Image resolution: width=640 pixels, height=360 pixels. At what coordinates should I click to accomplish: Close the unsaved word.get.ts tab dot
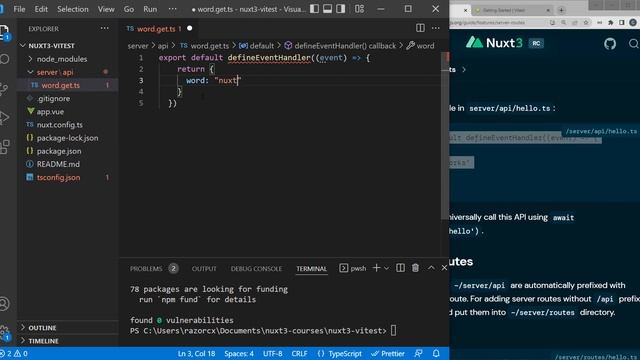click(x=189, y=28)
